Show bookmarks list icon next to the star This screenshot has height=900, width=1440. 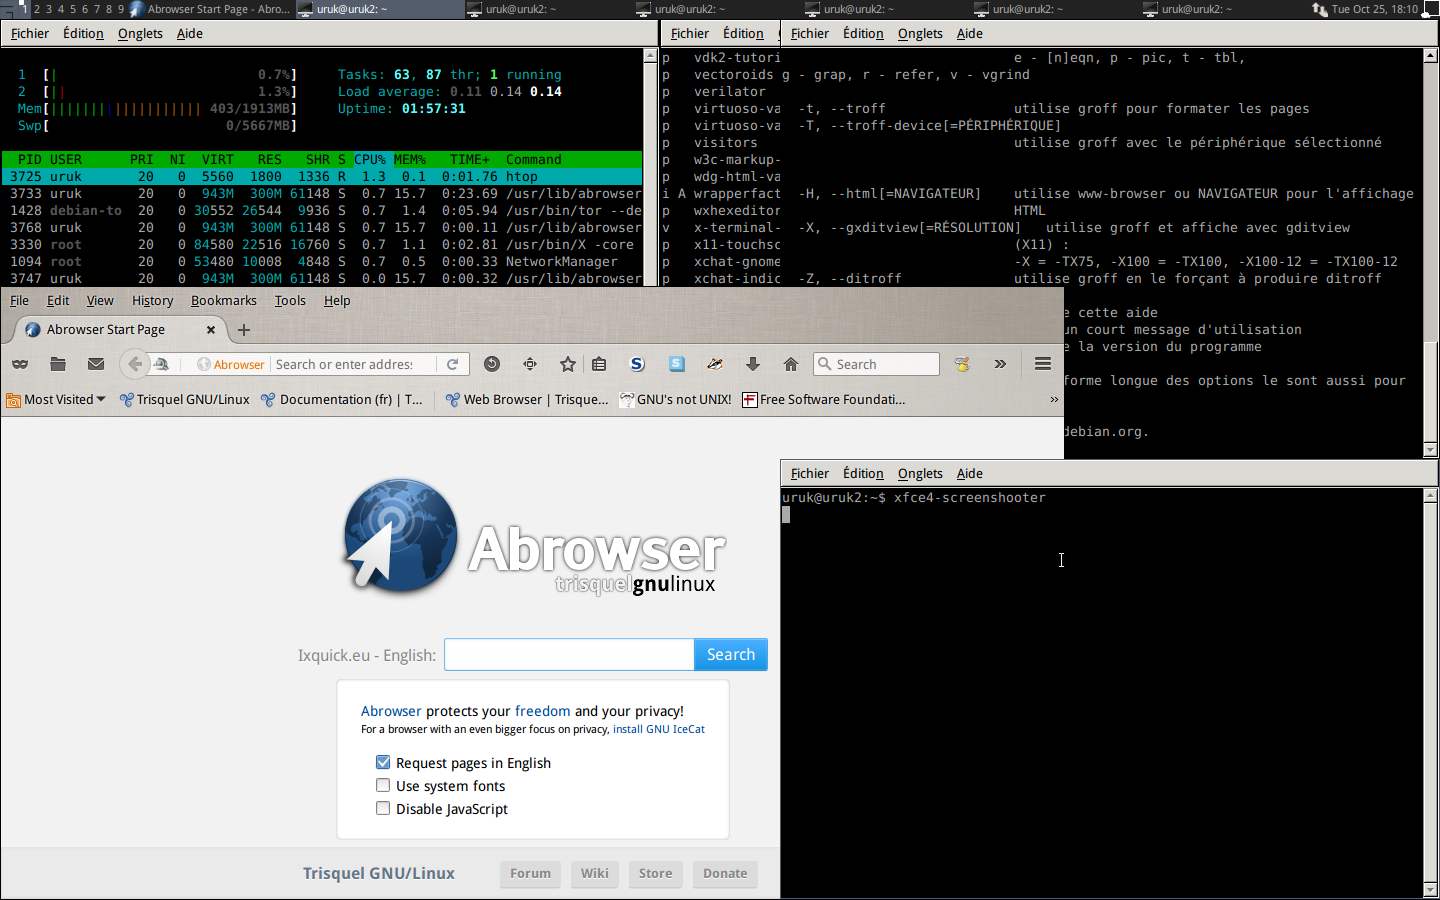click(x=599, y=364)
